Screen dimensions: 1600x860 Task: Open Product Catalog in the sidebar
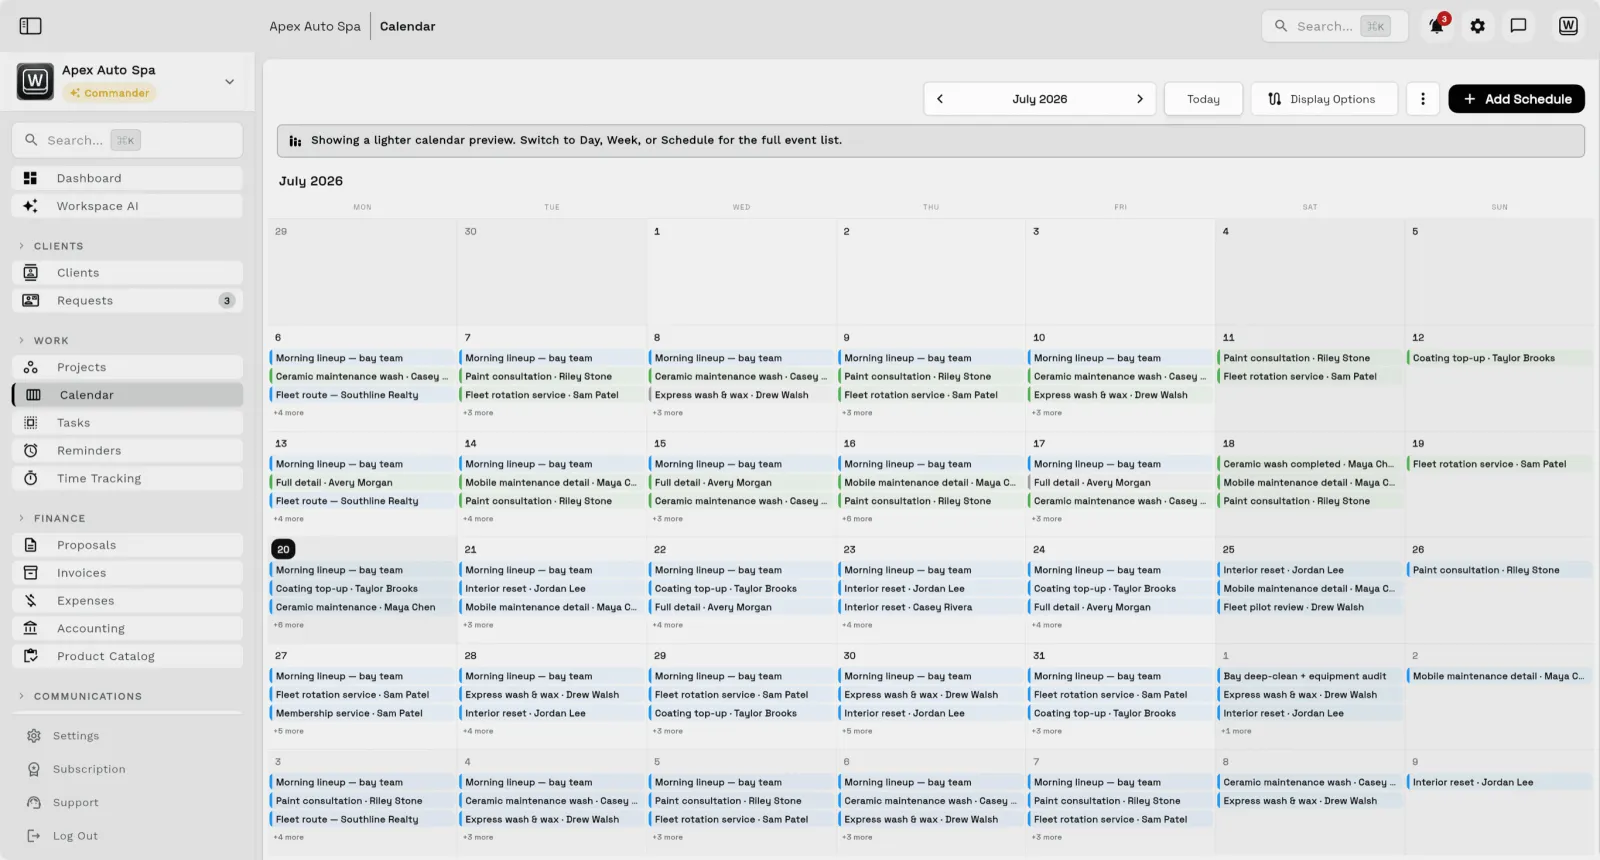coord(127,656)
